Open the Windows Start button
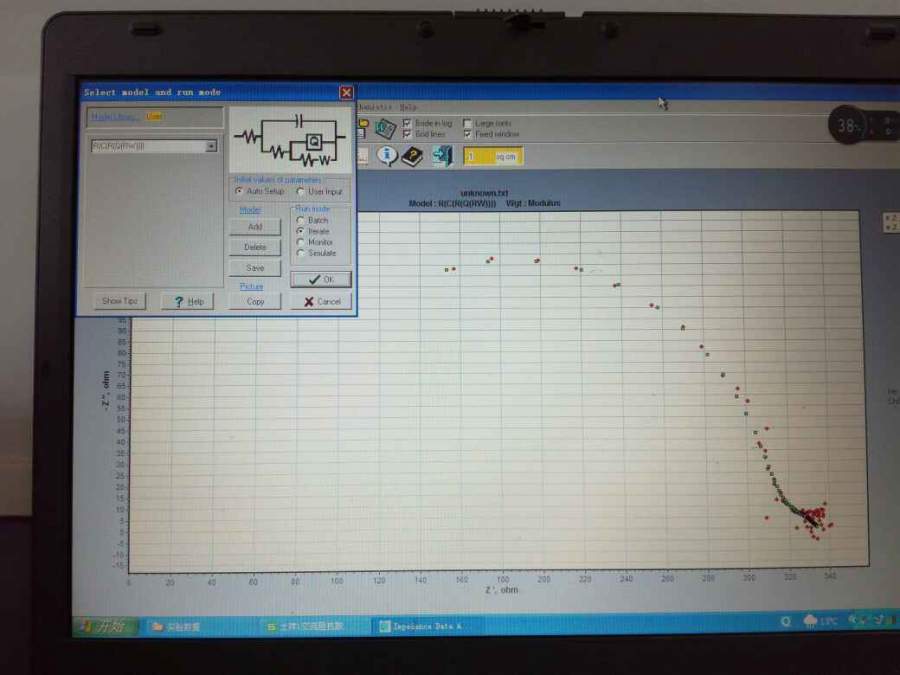This screenshot has width=900, height=675. click(x=105, y=626)
